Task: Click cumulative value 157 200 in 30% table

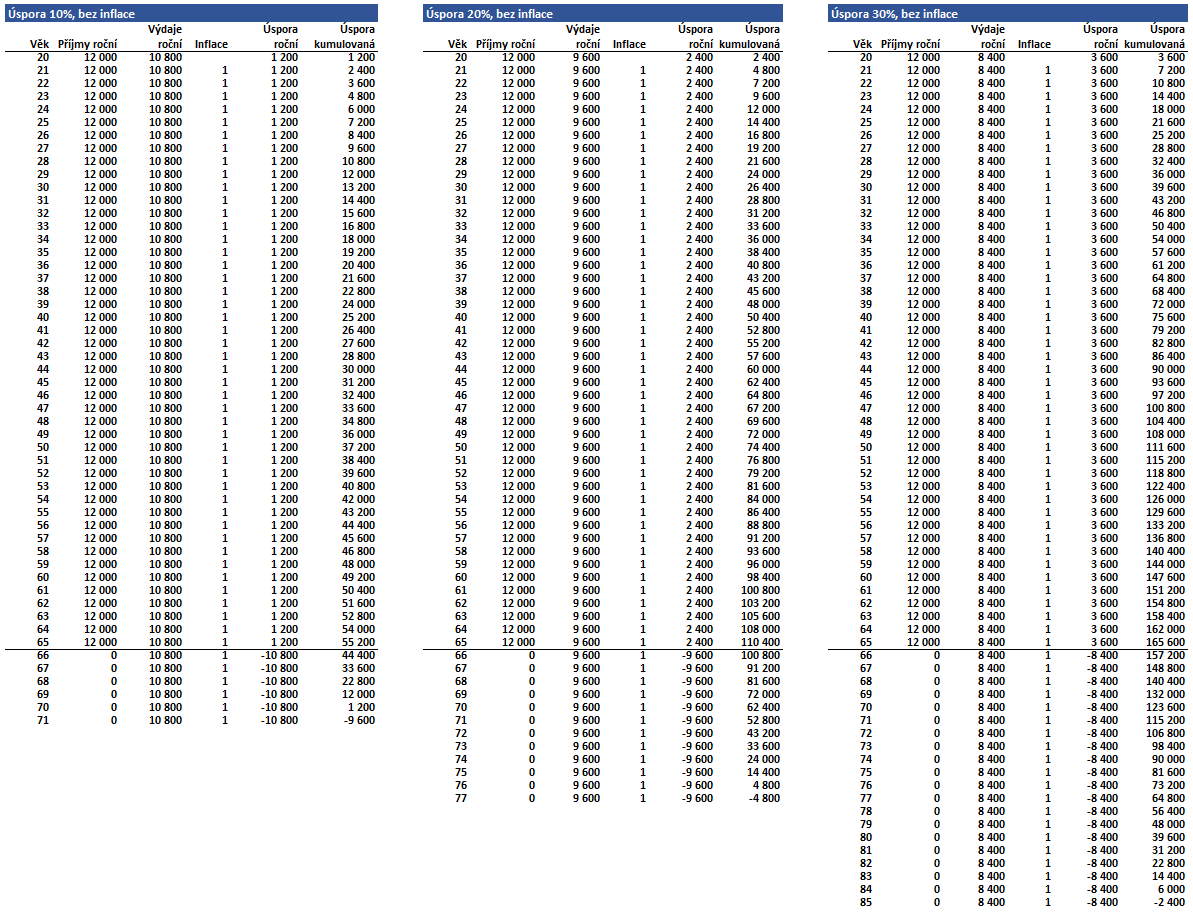Action: click(1165, 655)
